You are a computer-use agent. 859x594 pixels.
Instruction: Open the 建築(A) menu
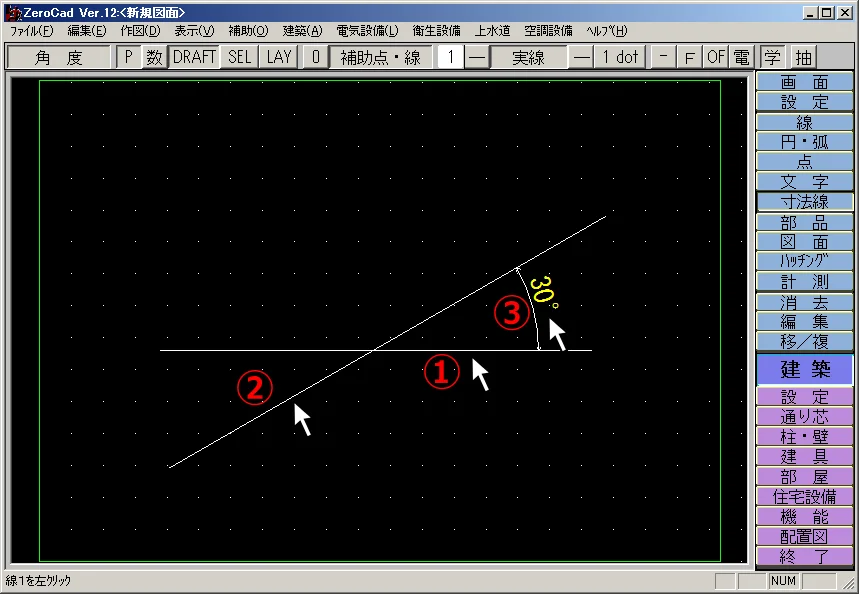point(302,31)
